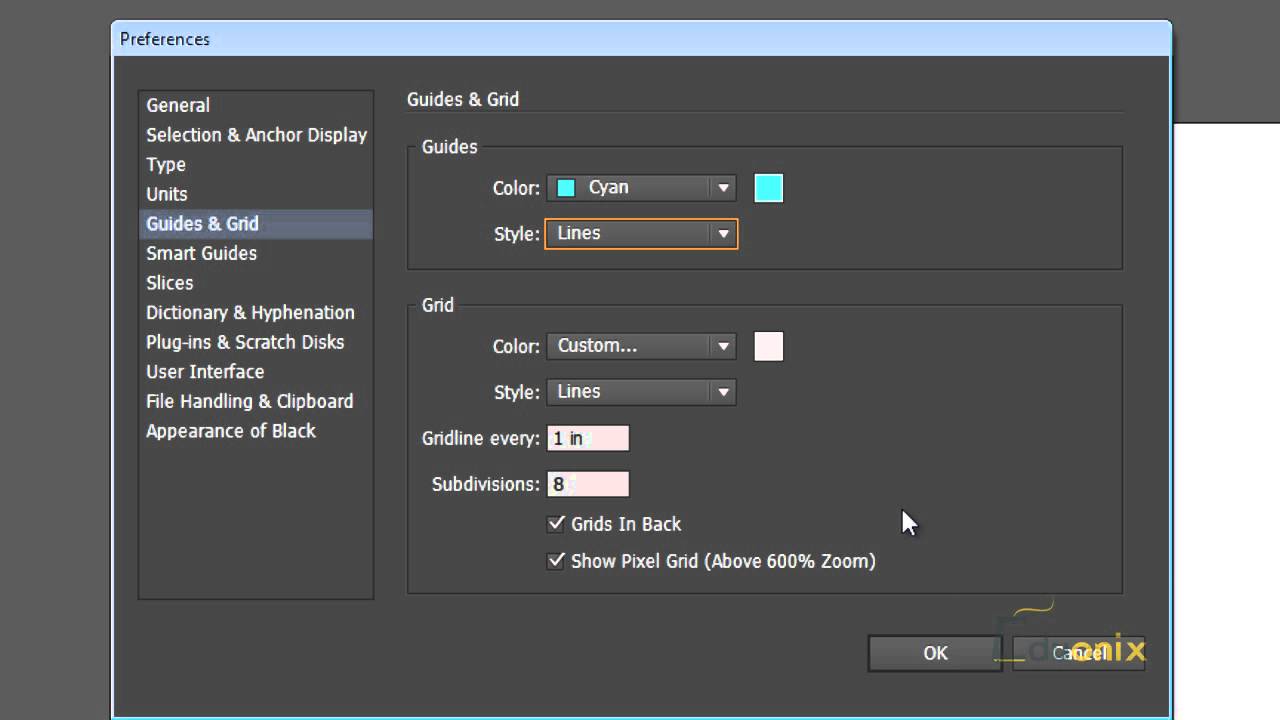
Task: Toggle Show Pixel Grid checkbox
Action: pyautogui.click(x=556, y=561)
